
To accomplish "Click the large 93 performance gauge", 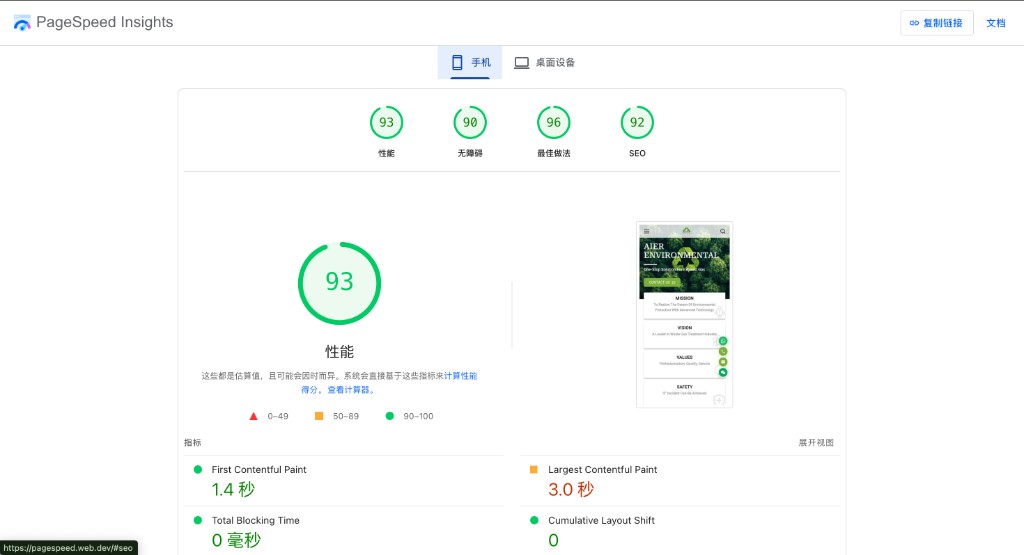I will tap(340, 283).
